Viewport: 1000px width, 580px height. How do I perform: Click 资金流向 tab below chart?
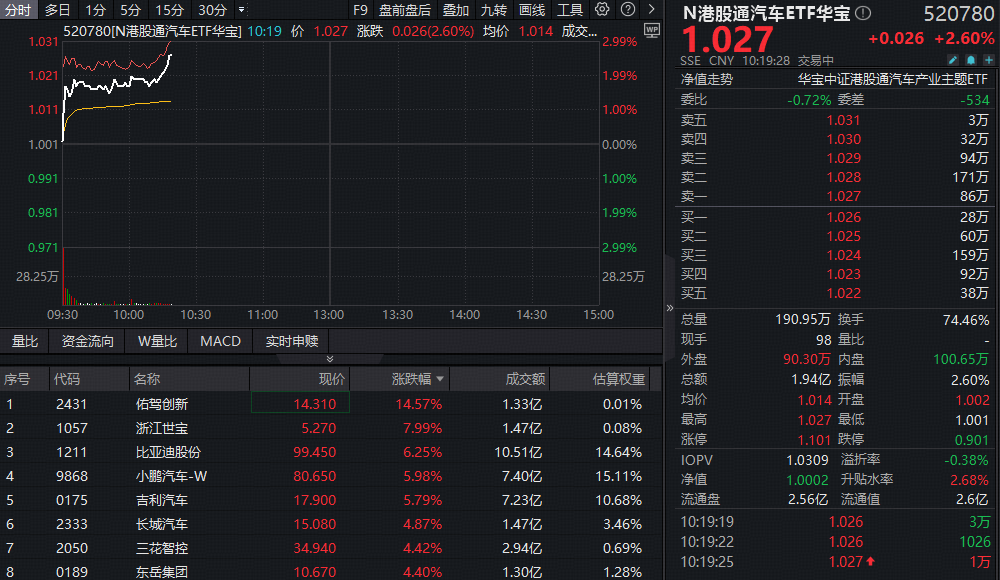88,341
